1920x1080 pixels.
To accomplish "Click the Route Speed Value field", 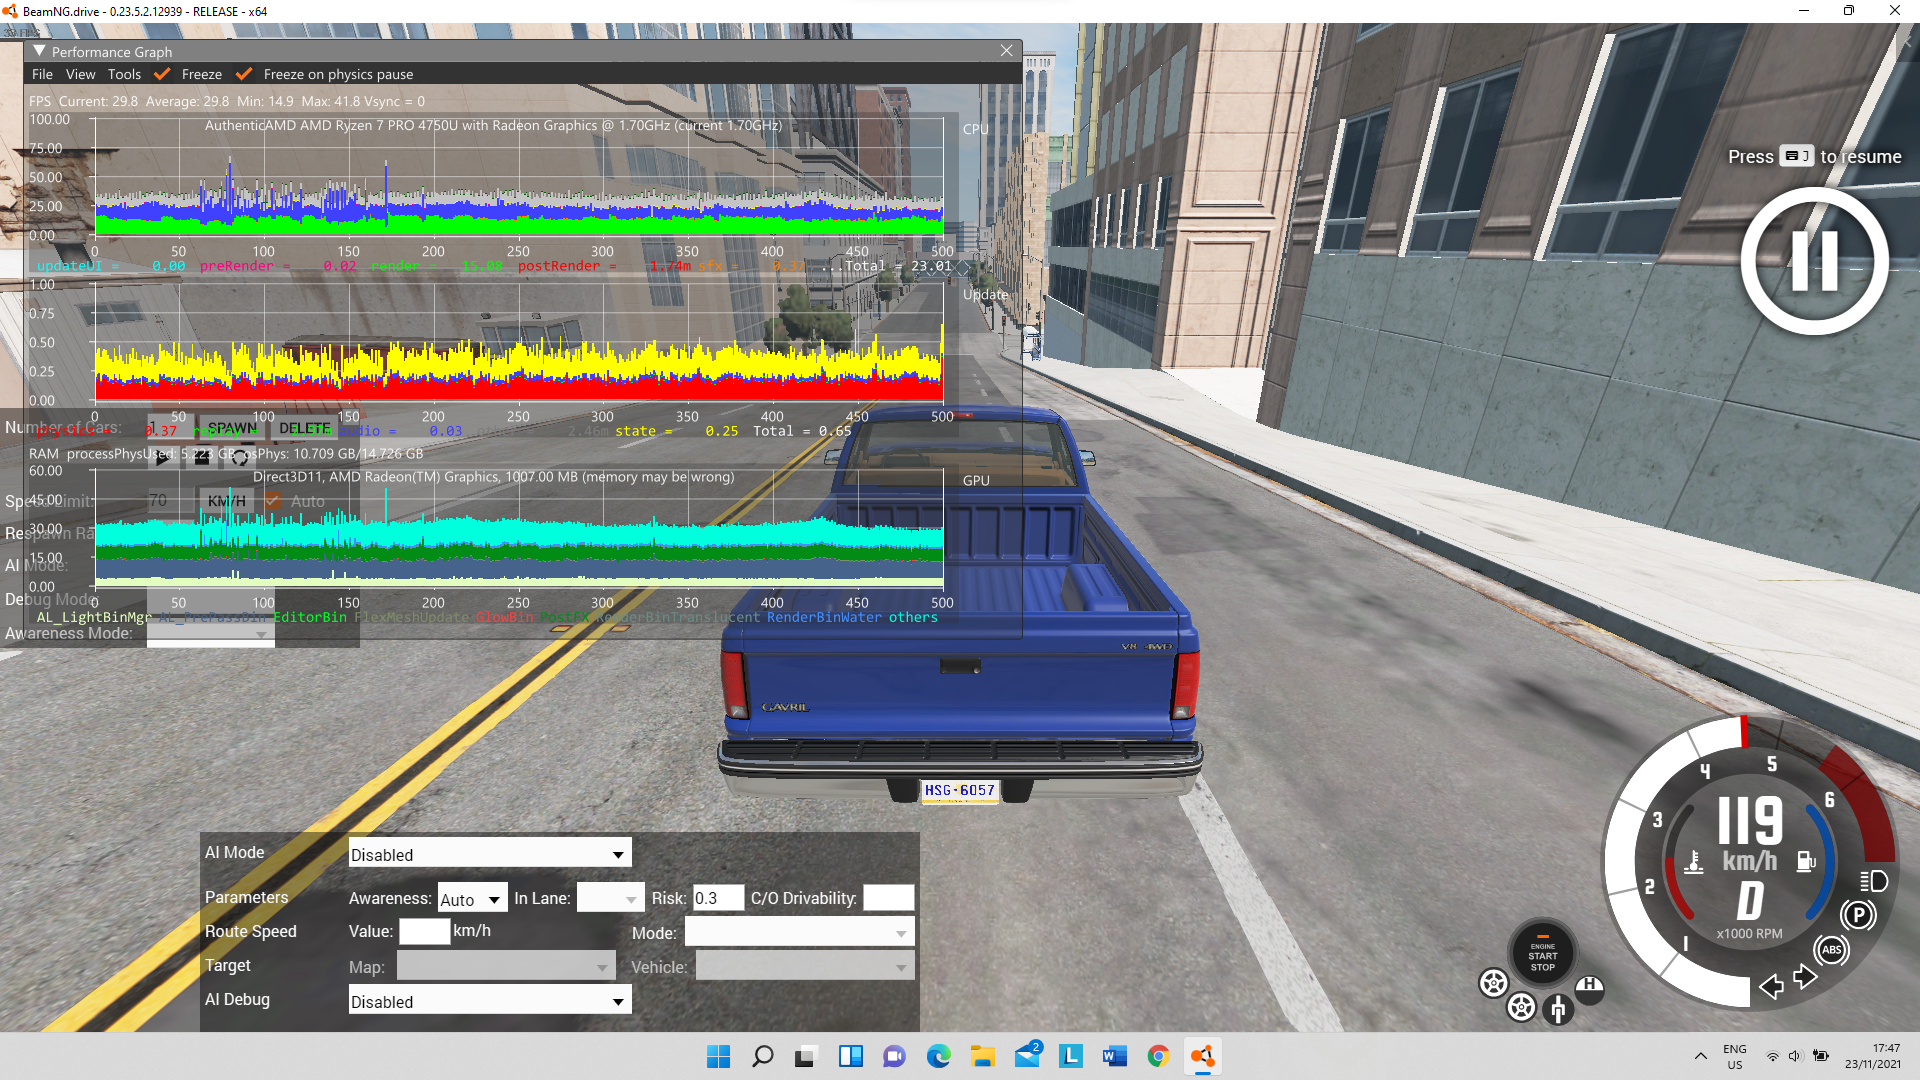I will pyautogui.click(x=424, y=931).
